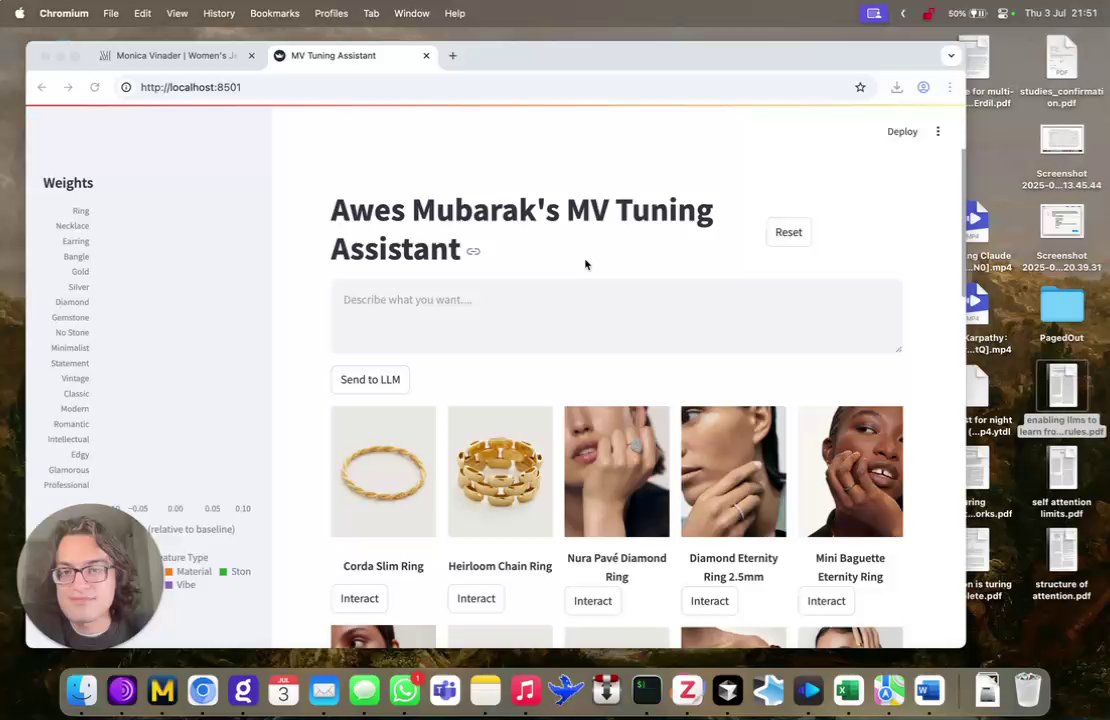Open Notes from the Dock
The height and width of the screenshot is (720, 1110).
pyautogui.click(x=486, y=690)
